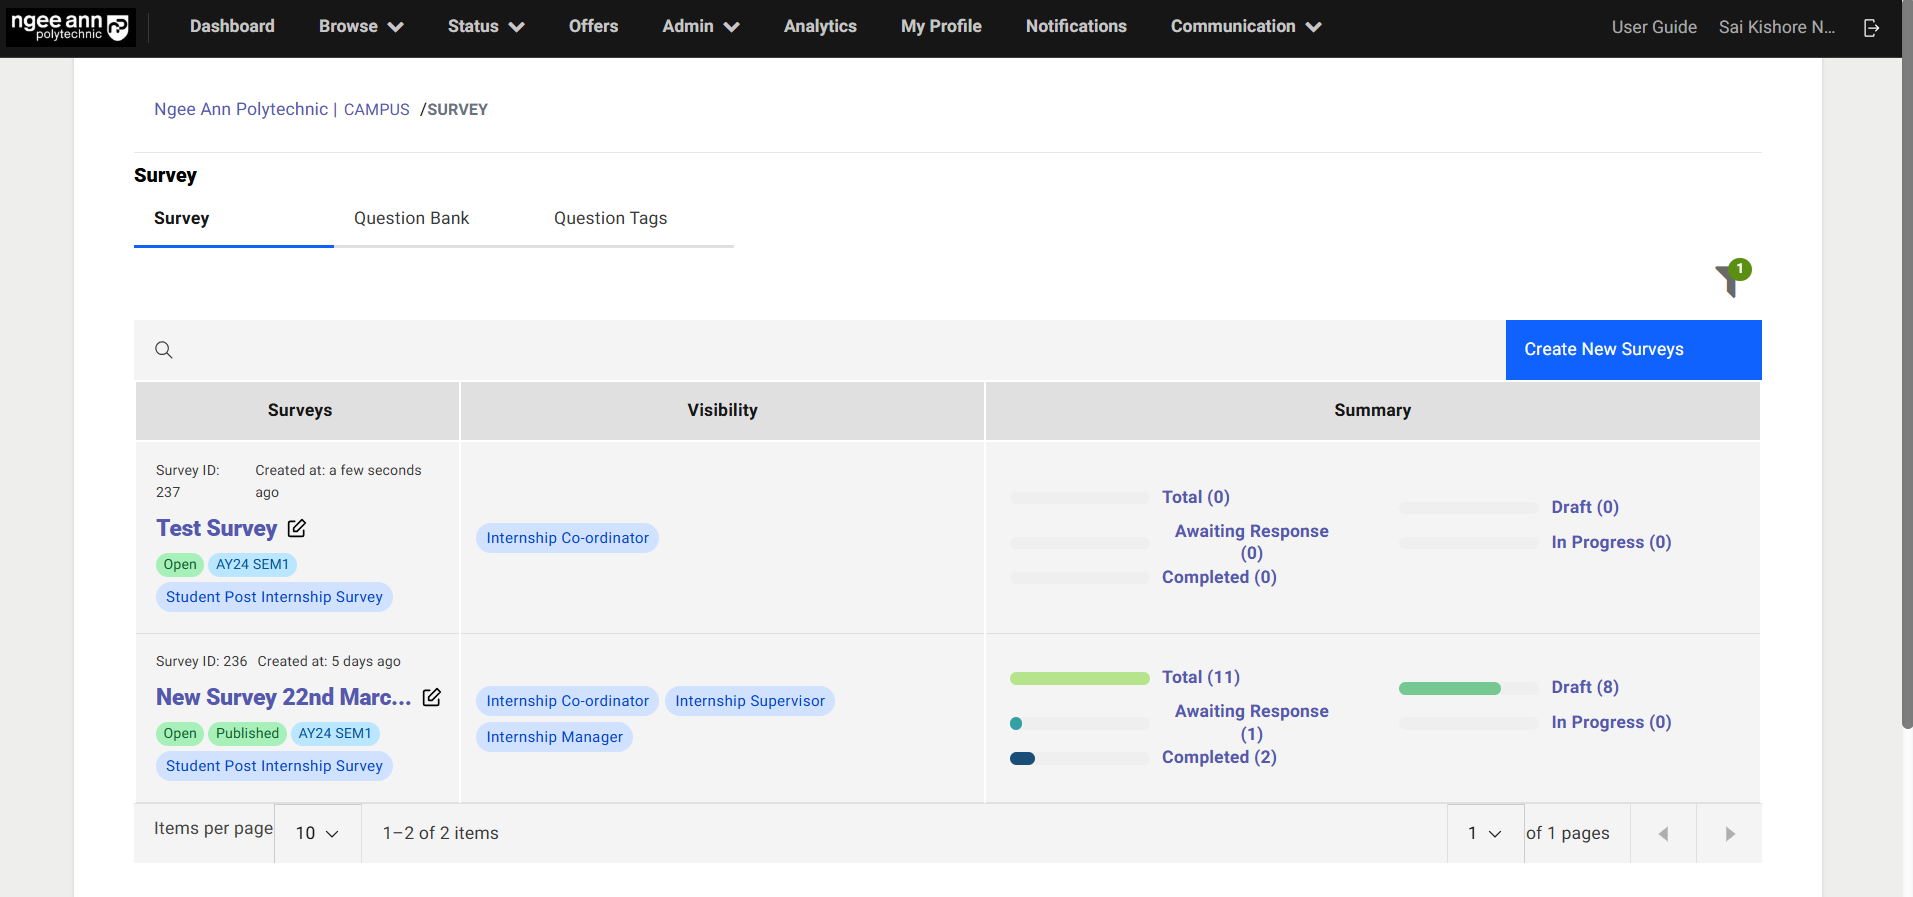Click the Create New Surveys button

(1633, 350)
